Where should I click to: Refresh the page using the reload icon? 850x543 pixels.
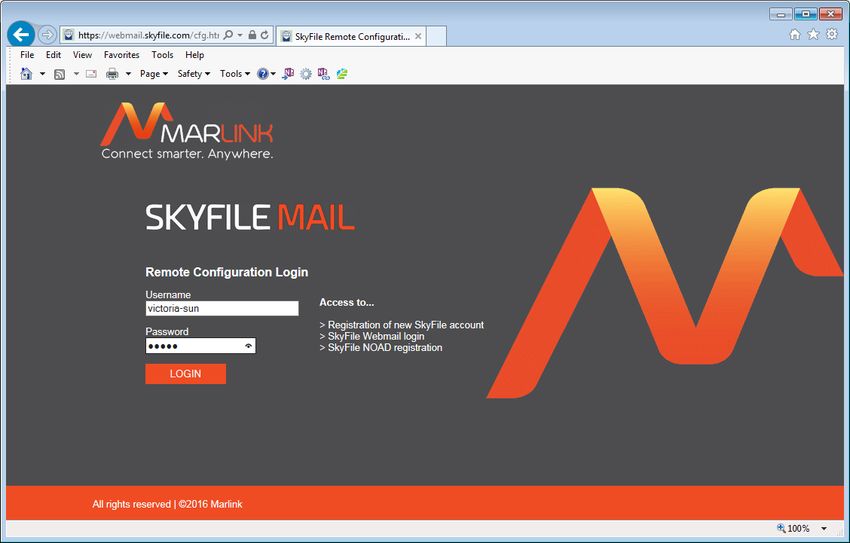point(265,35)
